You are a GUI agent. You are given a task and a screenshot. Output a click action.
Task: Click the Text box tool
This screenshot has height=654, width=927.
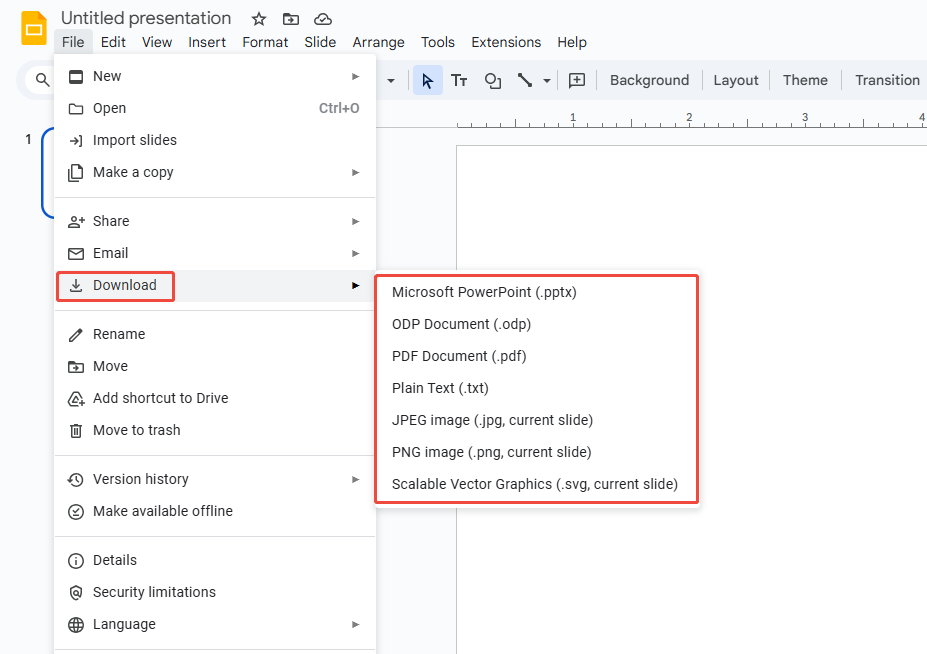(x=459, y=80)
